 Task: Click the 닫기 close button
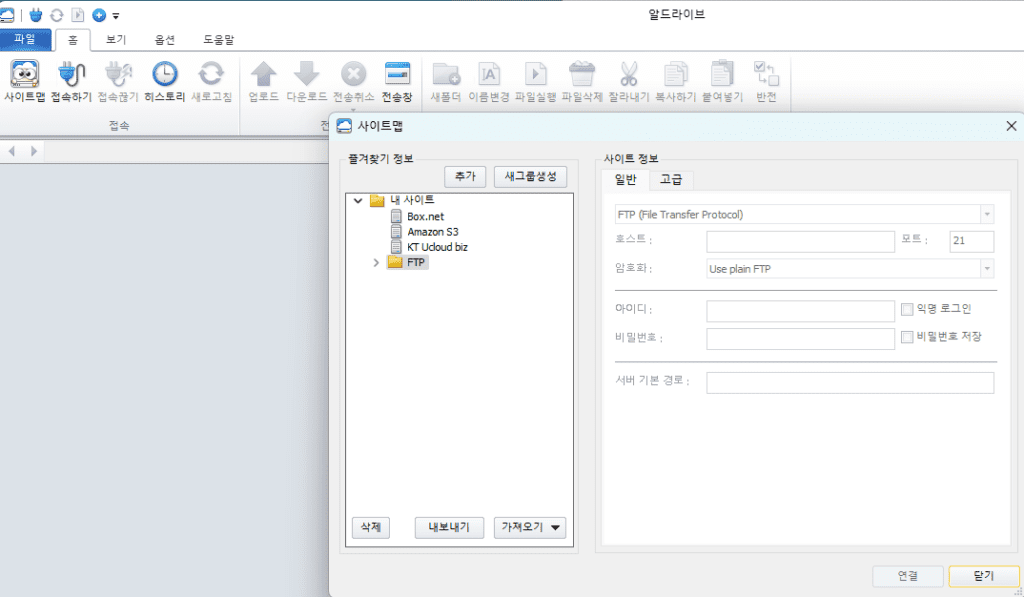984,575
